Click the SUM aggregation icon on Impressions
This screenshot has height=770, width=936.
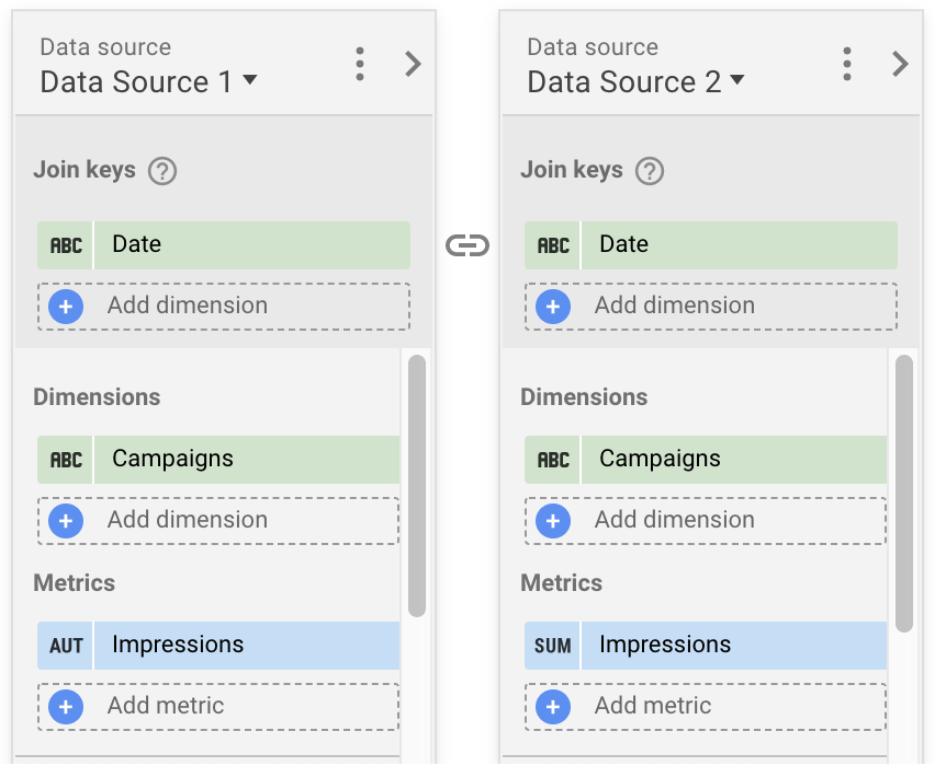(552, 645)
